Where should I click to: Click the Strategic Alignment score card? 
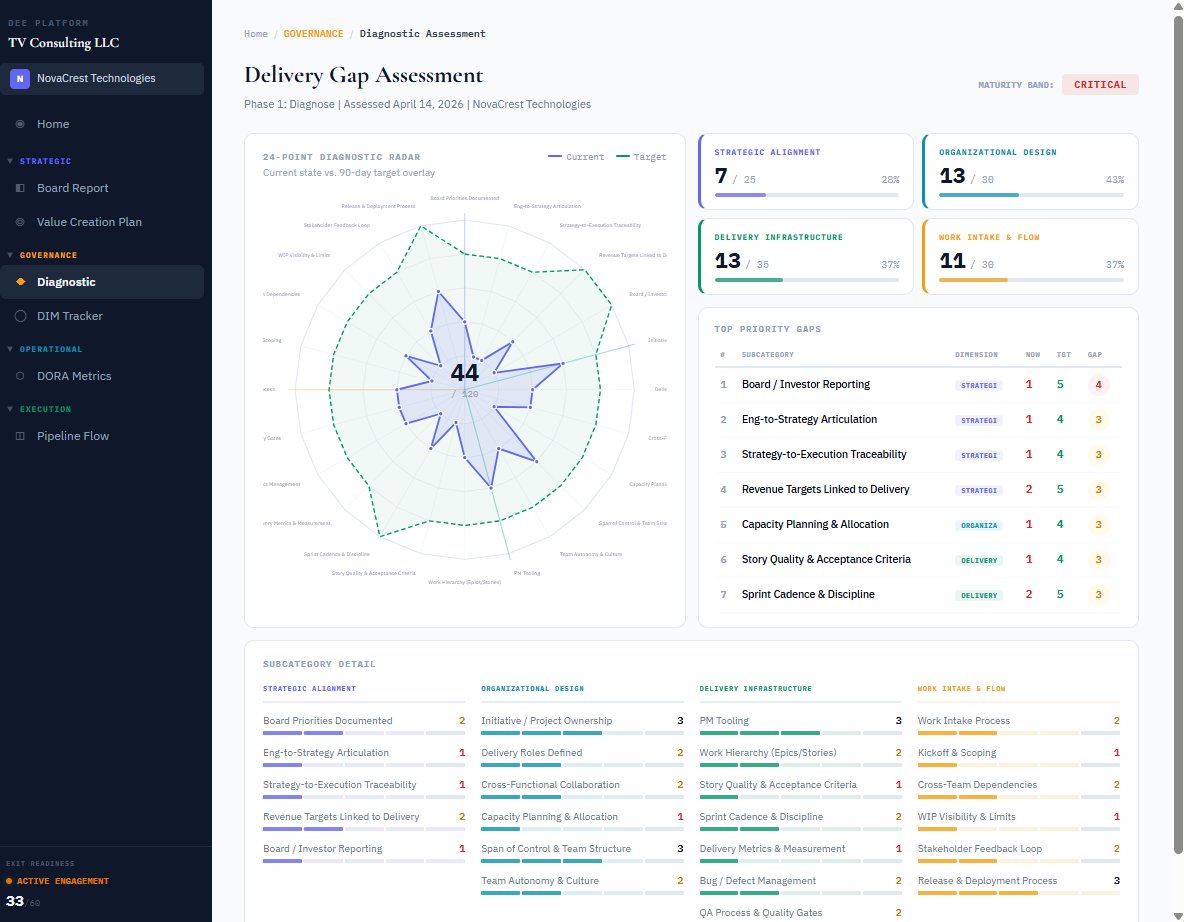pos(806,171)
